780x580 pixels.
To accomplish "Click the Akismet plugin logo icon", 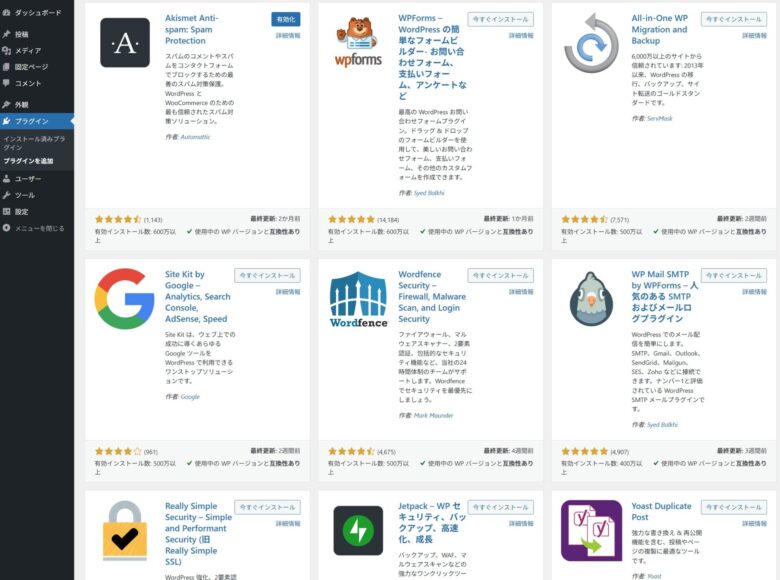I will click(125, 43).
